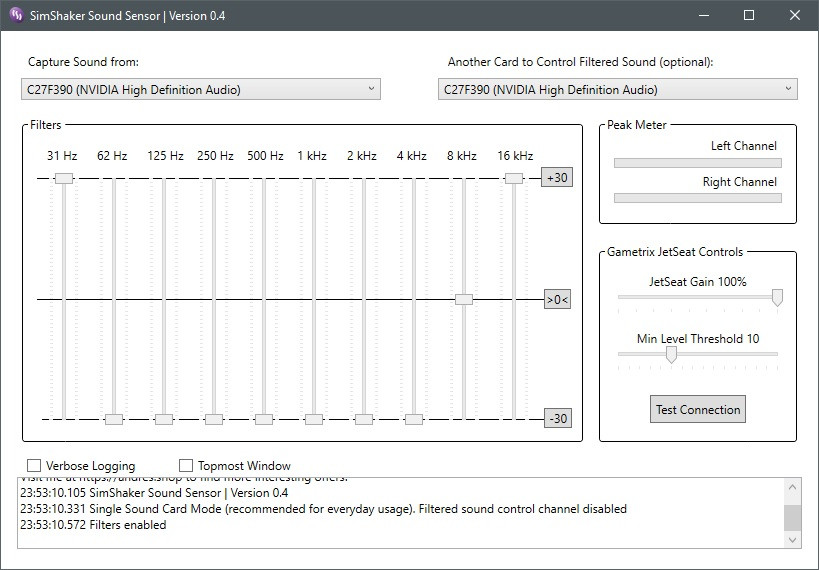The width and height of the screenshot is (819, 570).
Task: Expand the Another Card to Control dropdown
Action: [x=617, y=89]
